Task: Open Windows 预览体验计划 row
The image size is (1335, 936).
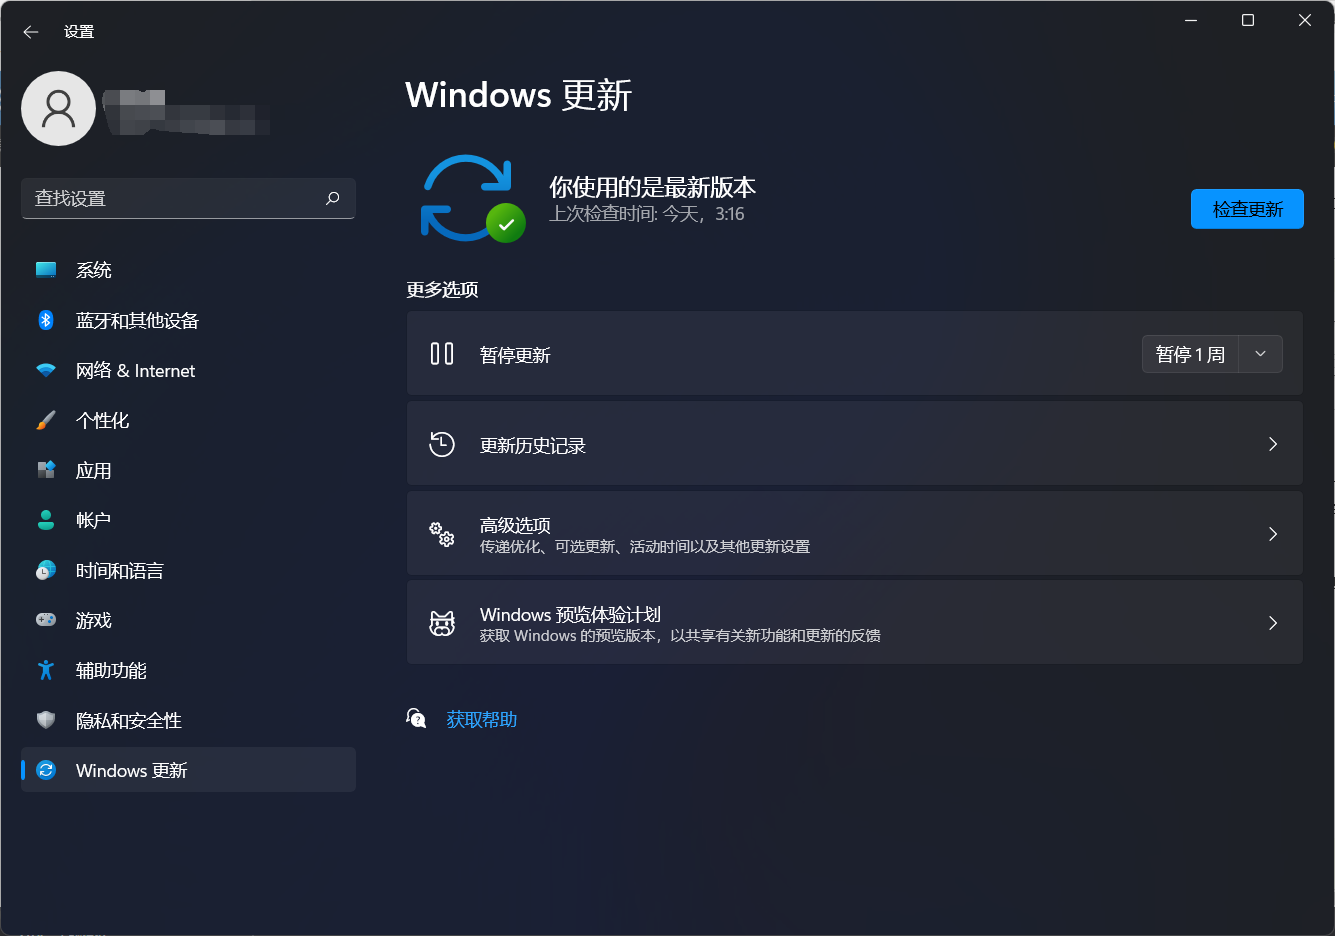Action: click(855, 623)
